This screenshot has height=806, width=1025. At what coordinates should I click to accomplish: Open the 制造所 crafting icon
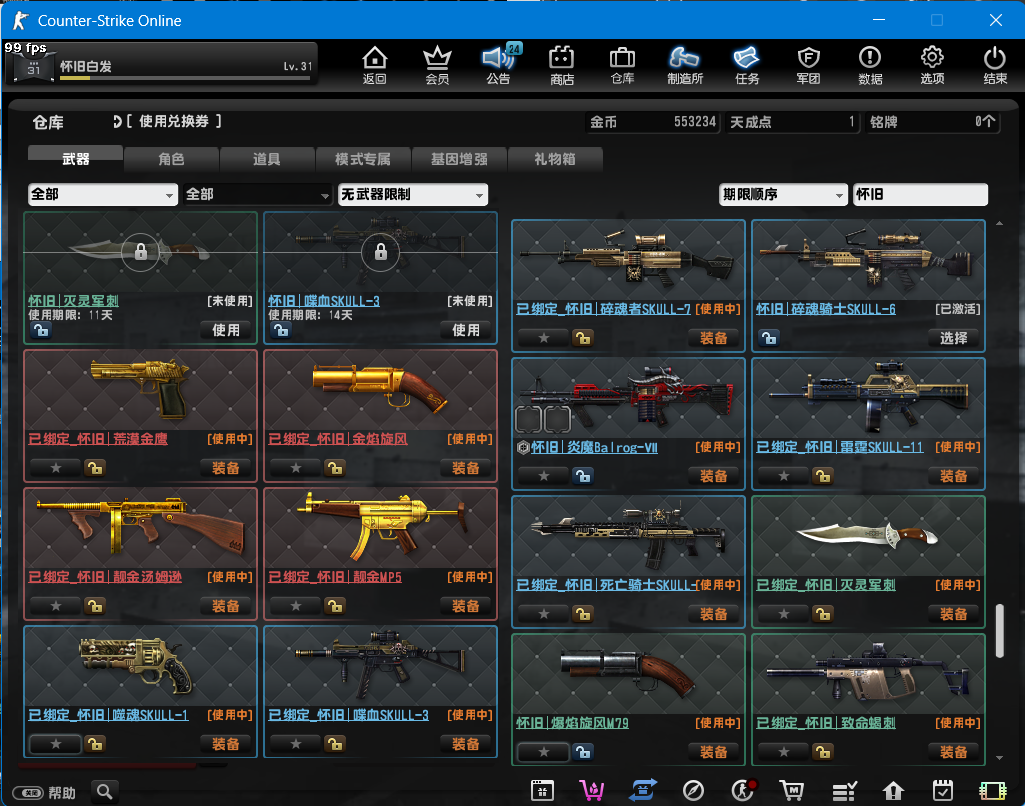click(684, 65)
